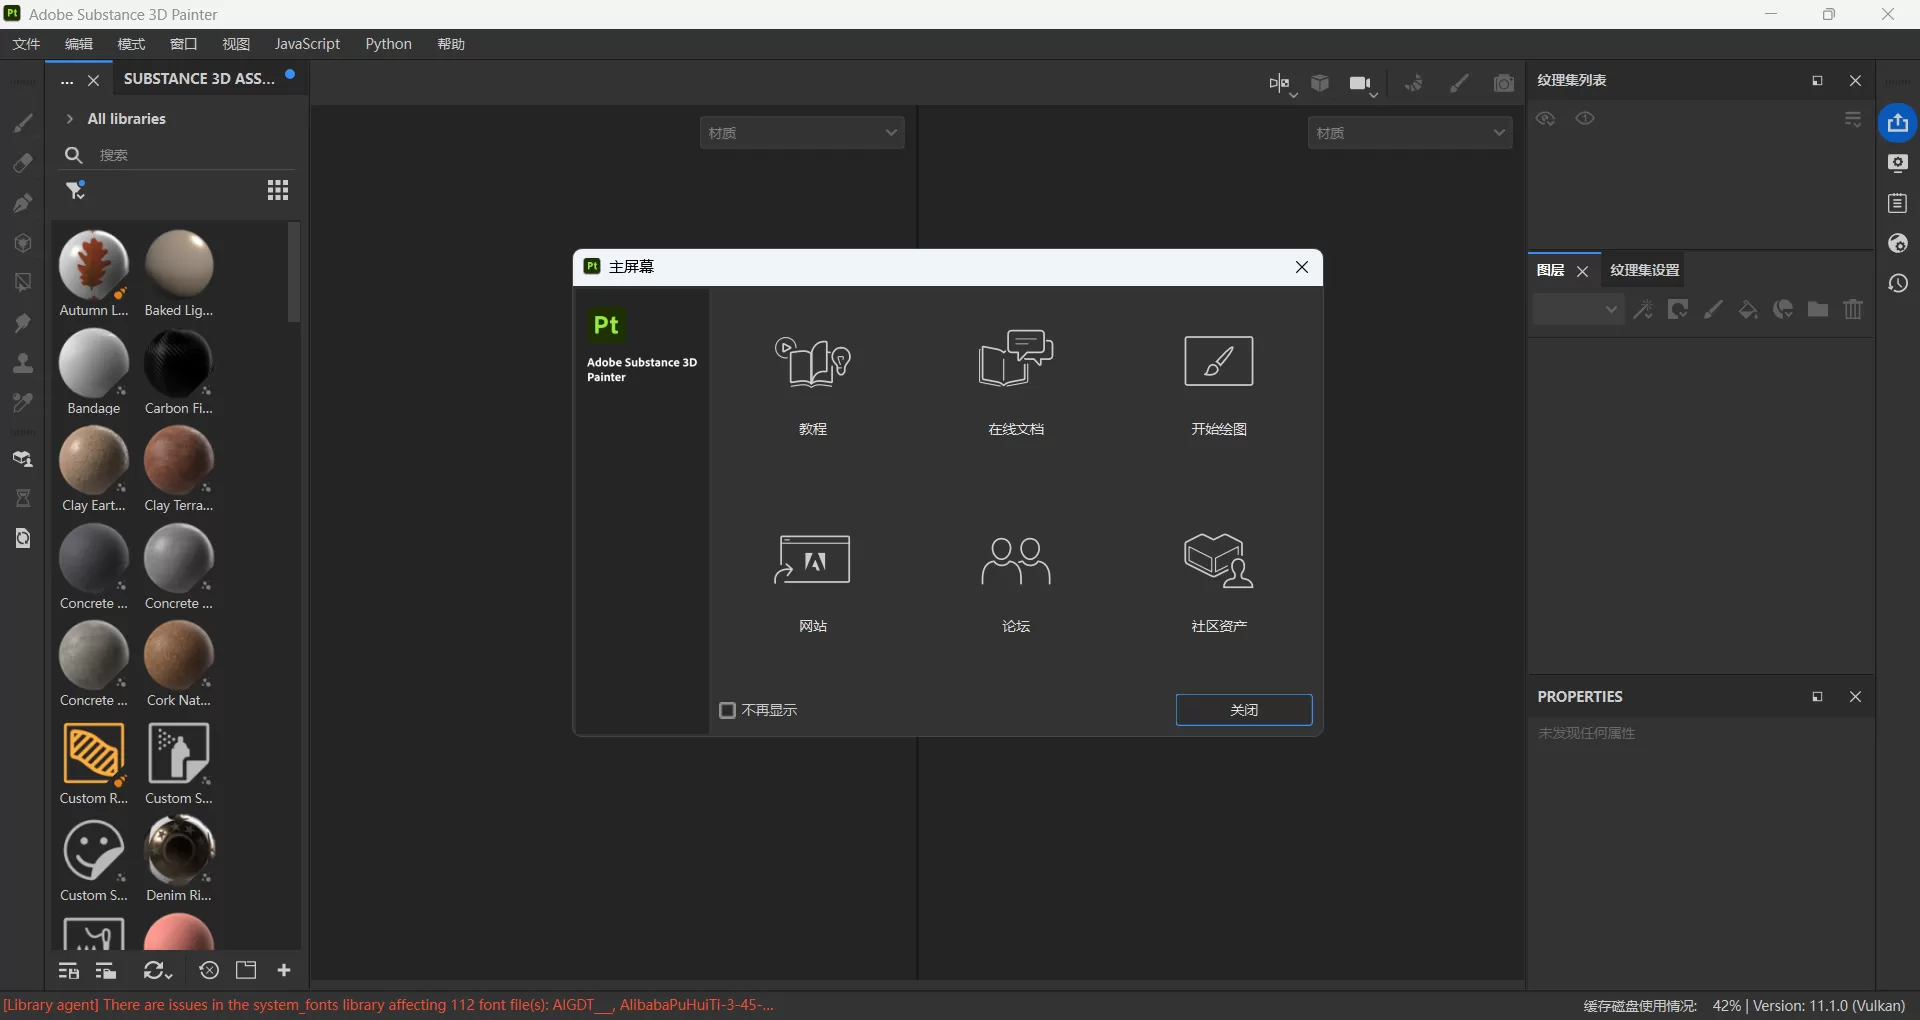
Task: Click the asset search input field
Action: 190,155
